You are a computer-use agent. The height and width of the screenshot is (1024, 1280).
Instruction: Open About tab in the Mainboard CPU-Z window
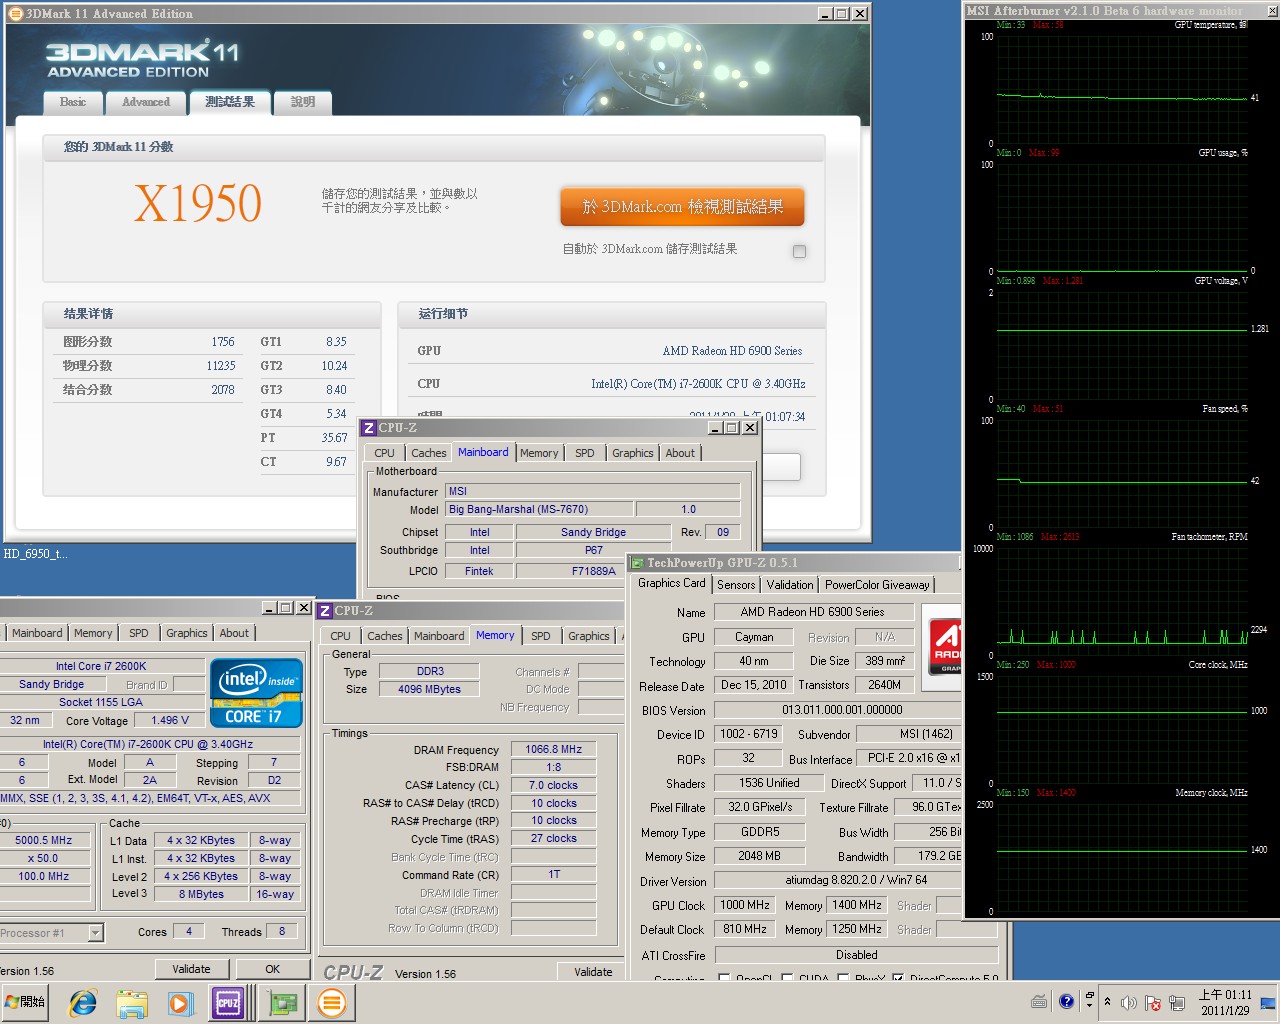680,453
